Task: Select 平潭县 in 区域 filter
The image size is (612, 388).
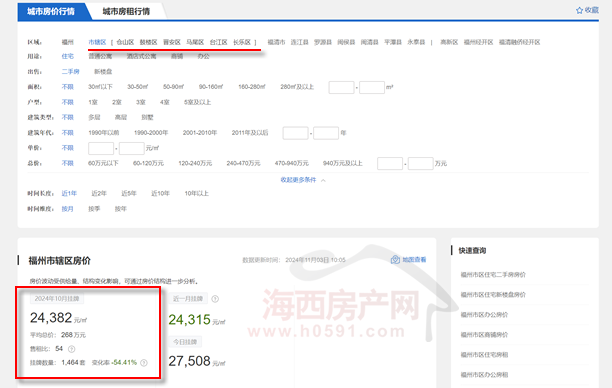Action: click(x=393, y=42)
